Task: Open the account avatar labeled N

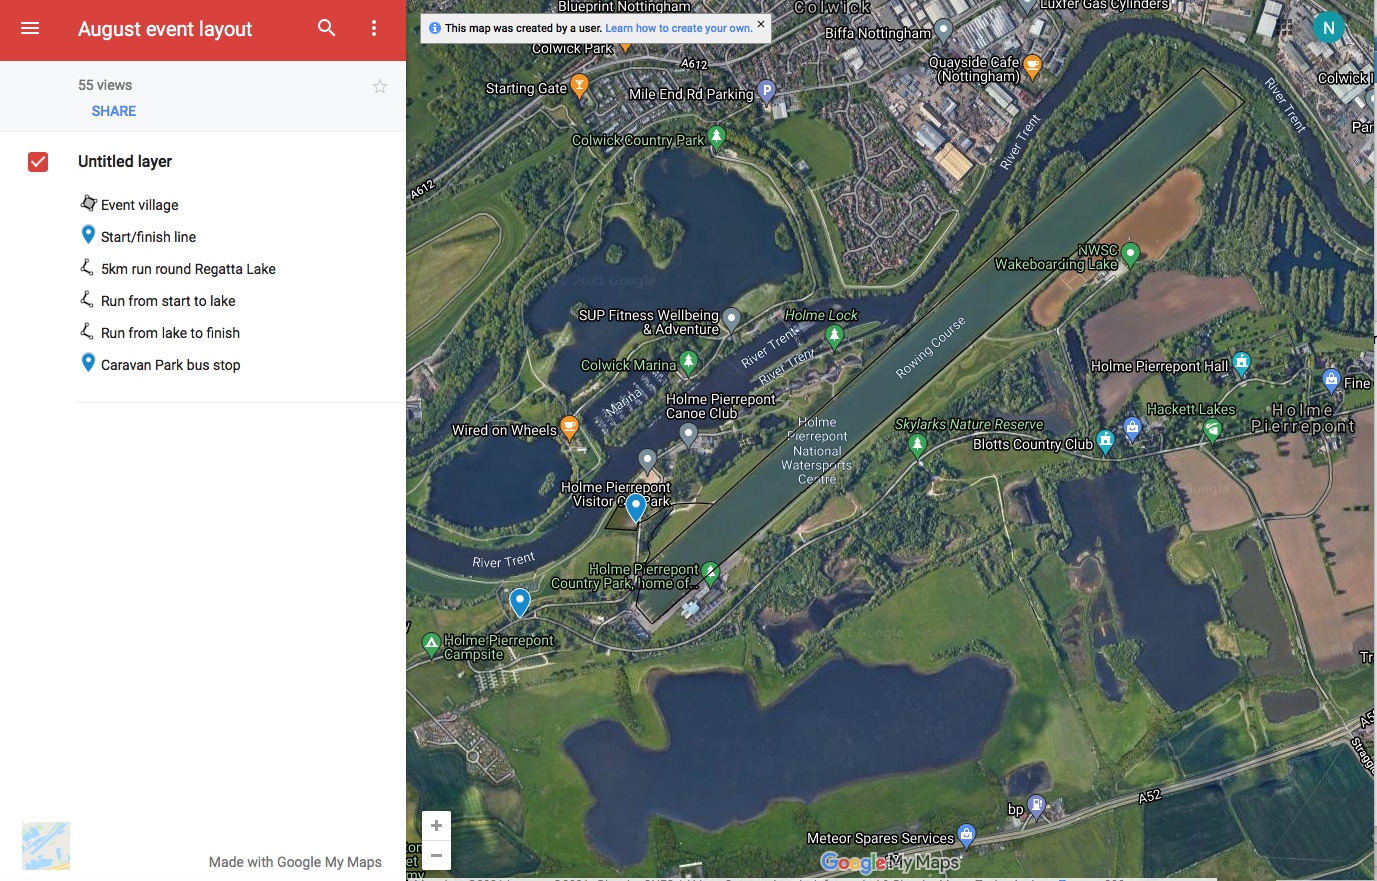Action: point(1328,28)
